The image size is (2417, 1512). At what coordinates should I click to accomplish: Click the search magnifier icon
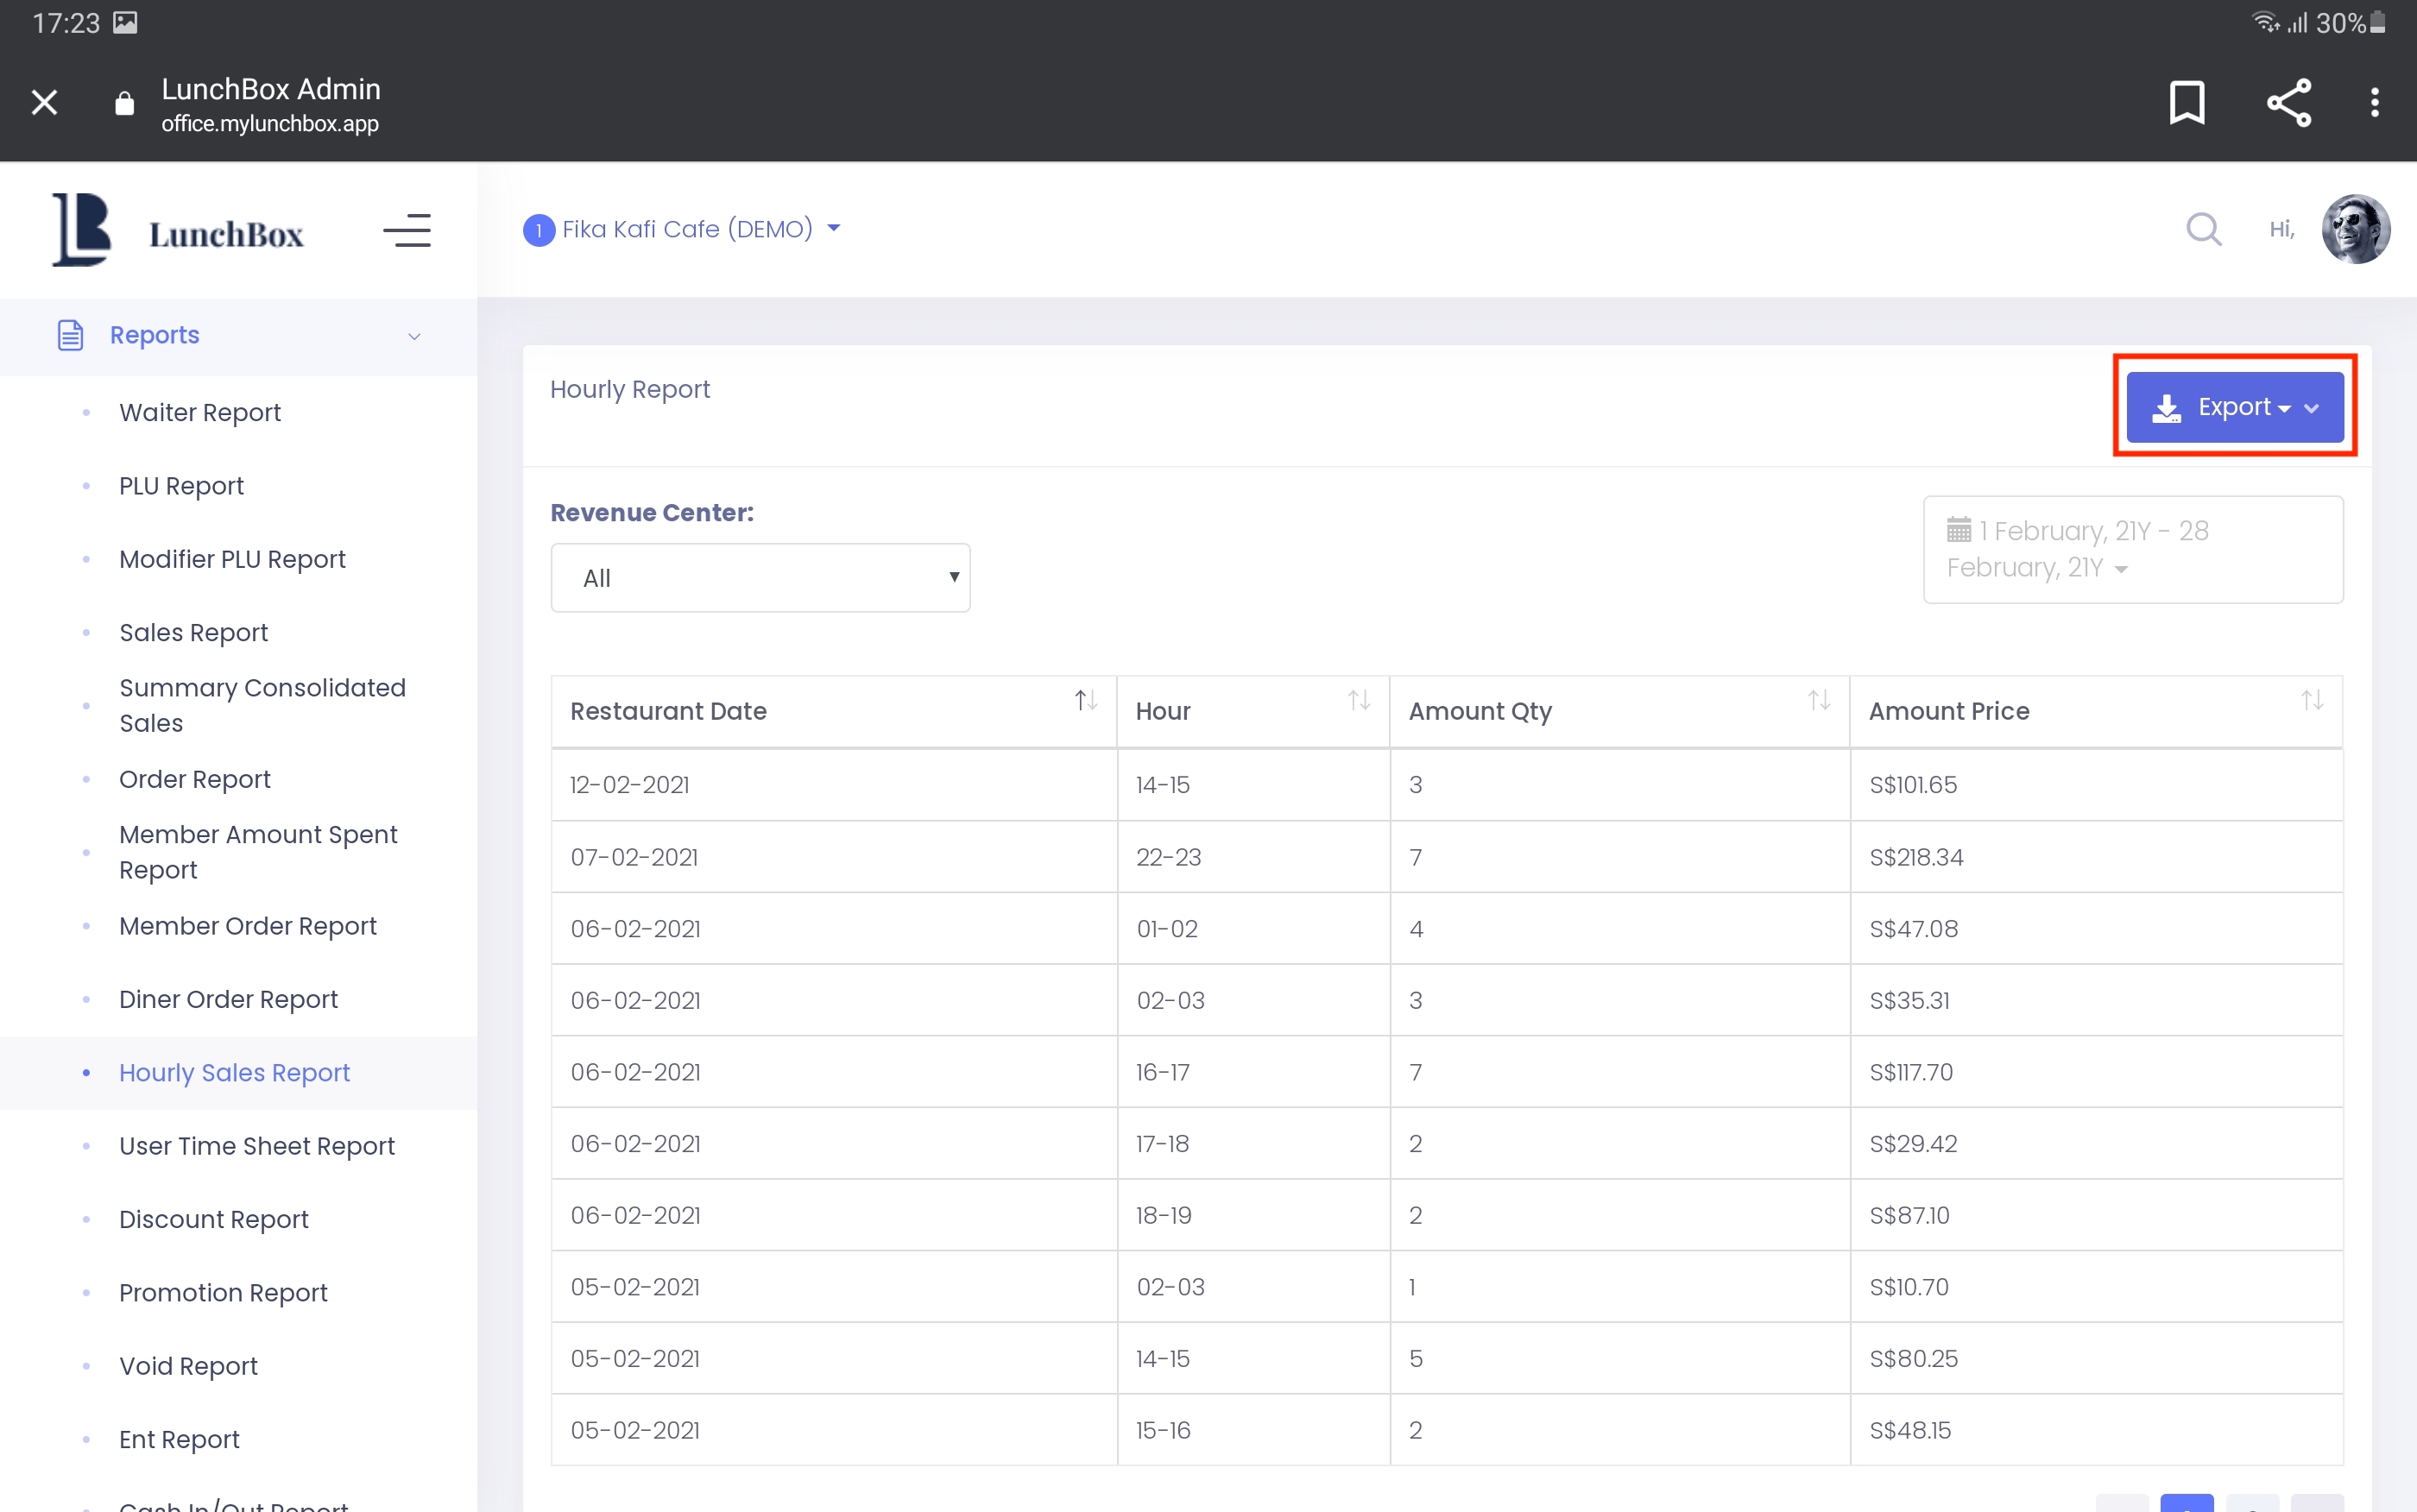[2203, 229]
